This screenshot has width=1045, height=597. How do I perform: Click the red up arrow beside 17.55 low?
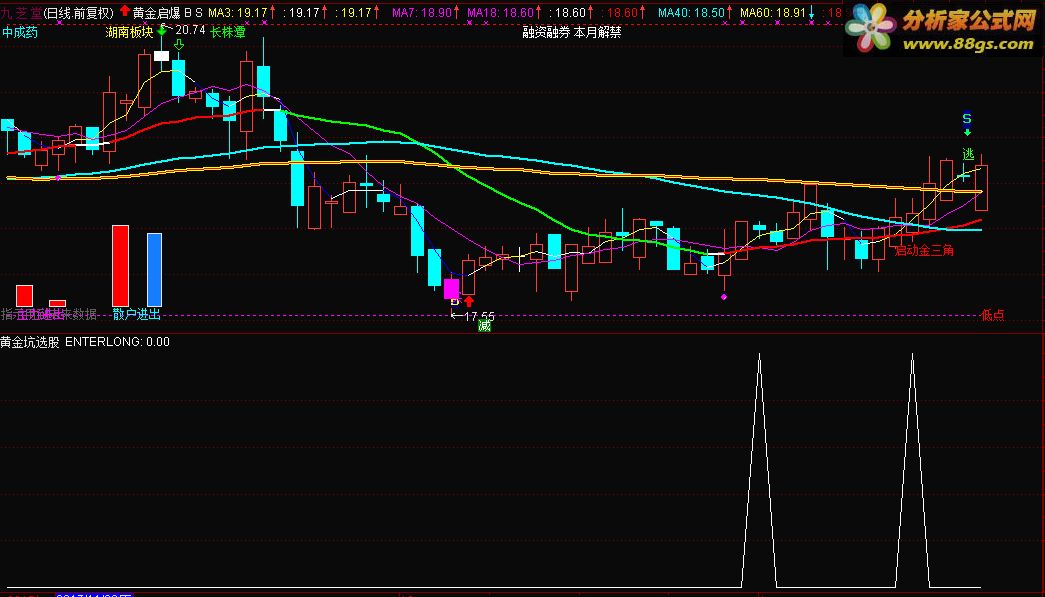(469, 302)
